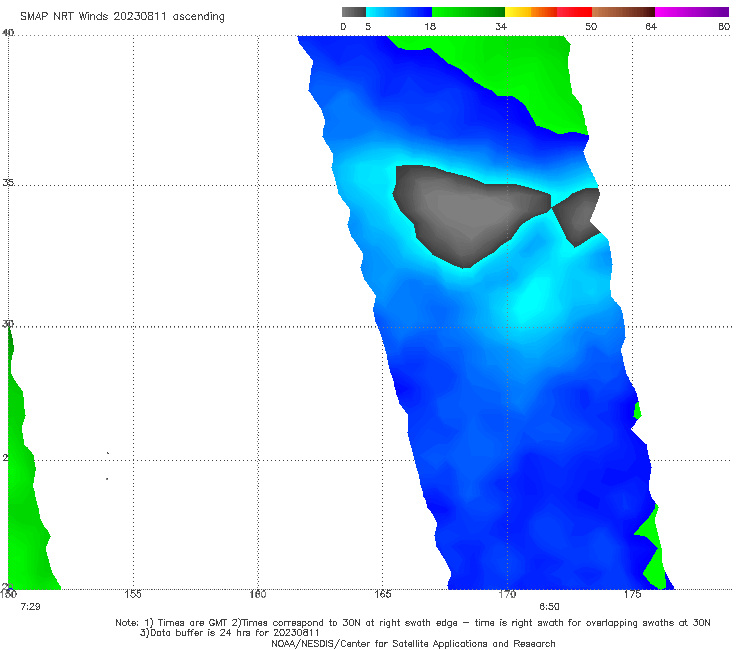Screen dimensions: 740x650
Task: Click the longitude label '150'
Action: (8, 594)
